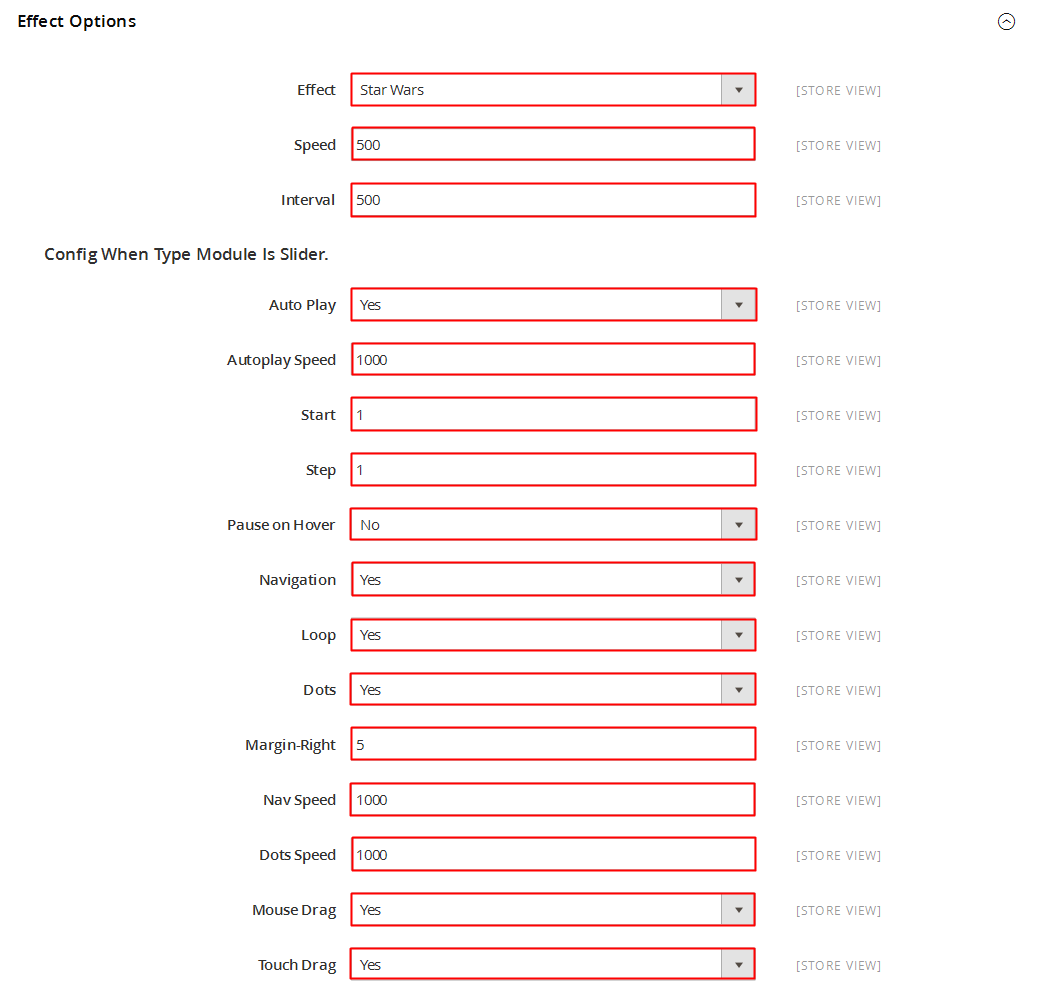Focus the Autoplay Speed text box

pos(553,359)
